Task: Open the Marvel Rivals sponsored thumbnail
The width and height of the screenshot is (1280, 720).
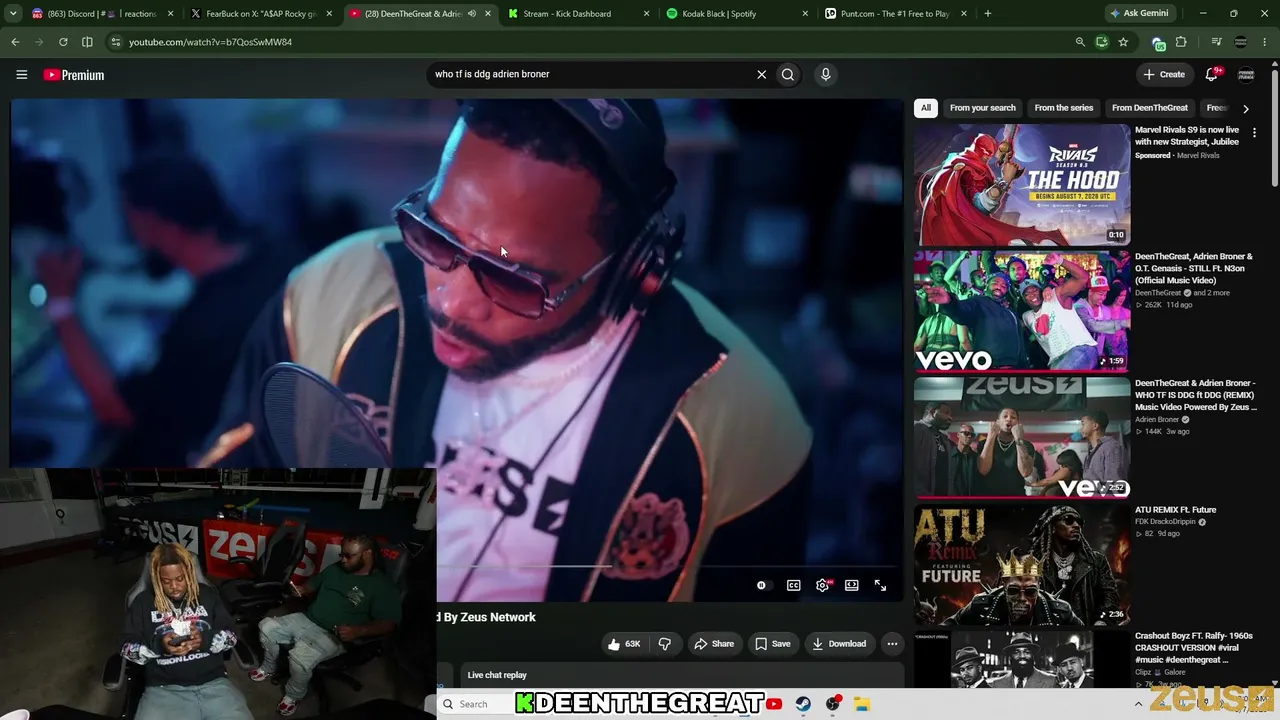Action: click(x=1022, y=184)
